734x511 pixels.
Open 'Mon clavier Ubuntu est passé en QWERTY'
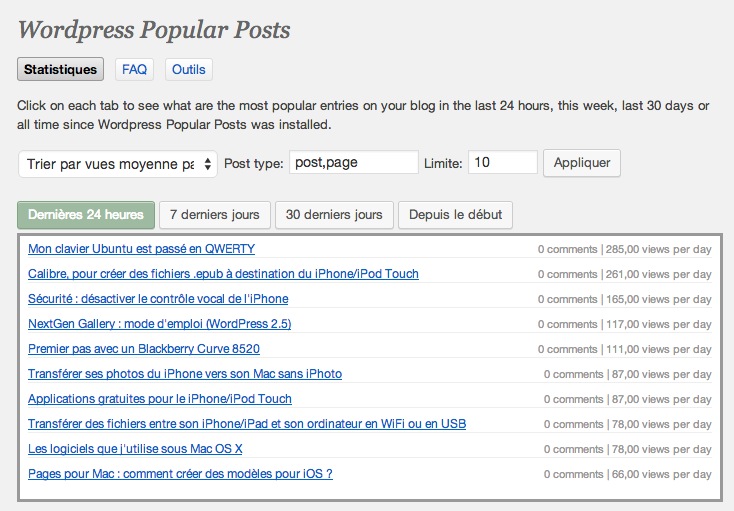pyautogui.click(x=141, y=248)
